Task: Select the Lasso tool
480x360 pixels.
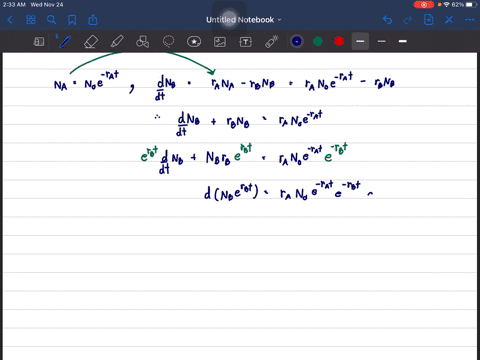Action: (168, 42)
